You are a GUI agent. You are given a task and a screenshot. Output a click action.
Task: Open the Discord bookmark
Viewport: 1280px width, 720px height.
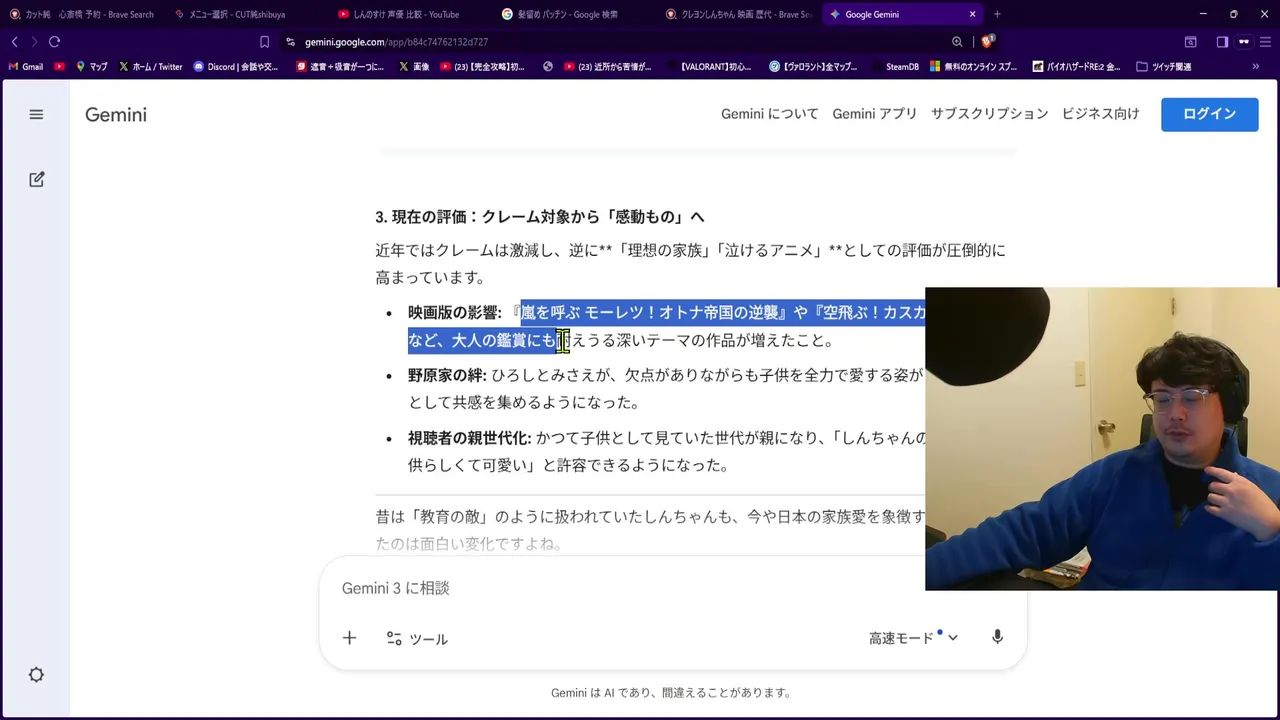pyautogui.click(x=235, y=67)
